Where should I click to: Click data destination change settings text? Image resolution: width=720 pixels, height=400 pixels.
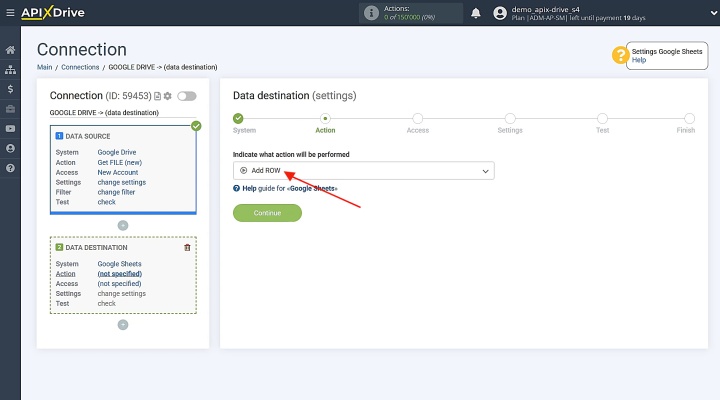tap(122, 293)
